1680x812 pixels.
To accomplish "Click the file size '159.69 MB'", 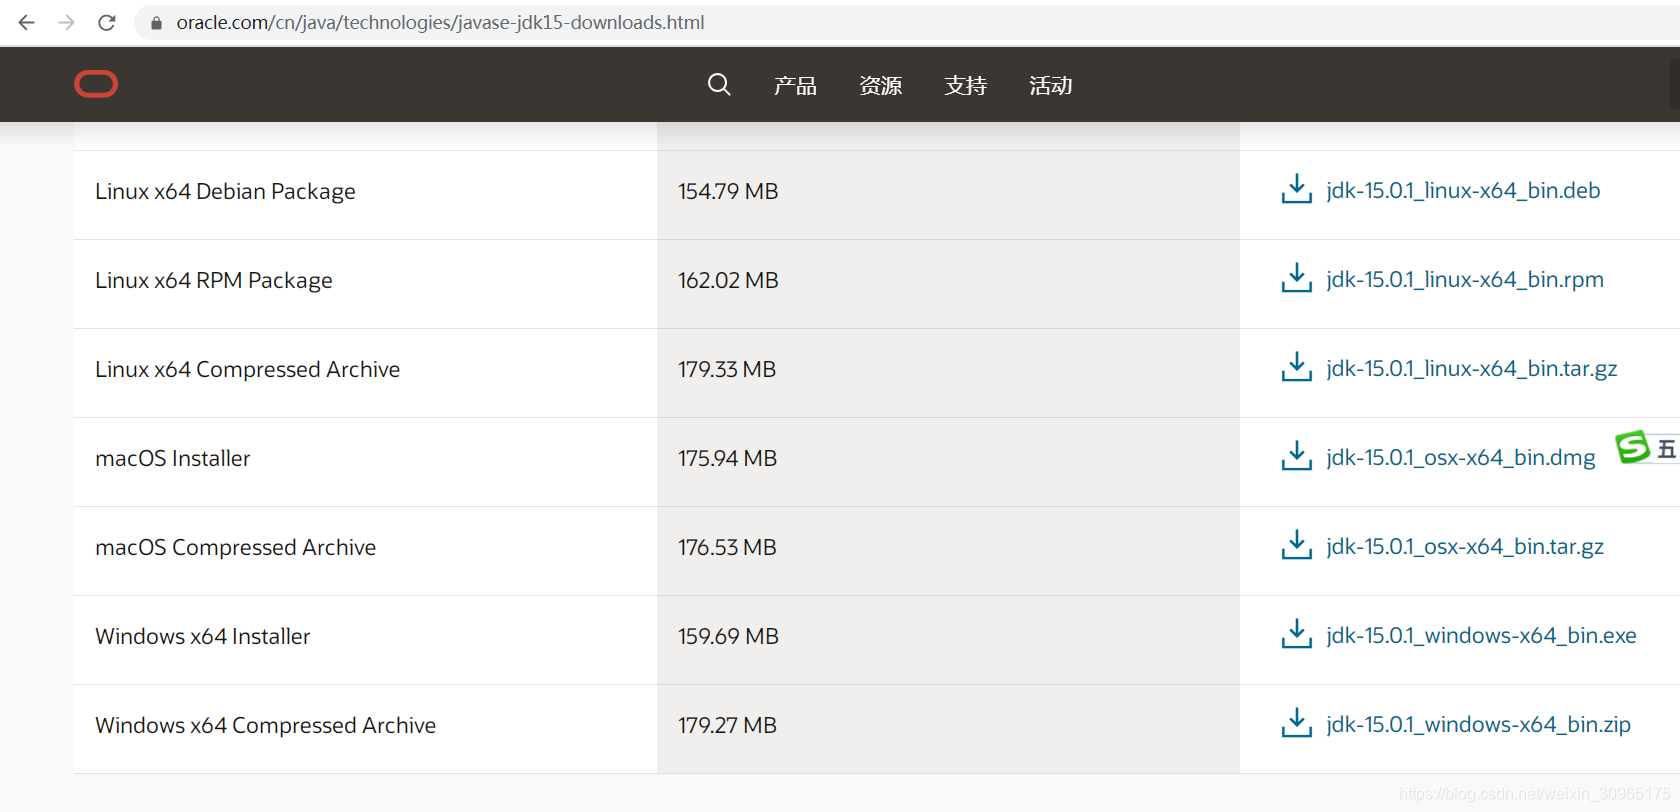I will point(728,636).
